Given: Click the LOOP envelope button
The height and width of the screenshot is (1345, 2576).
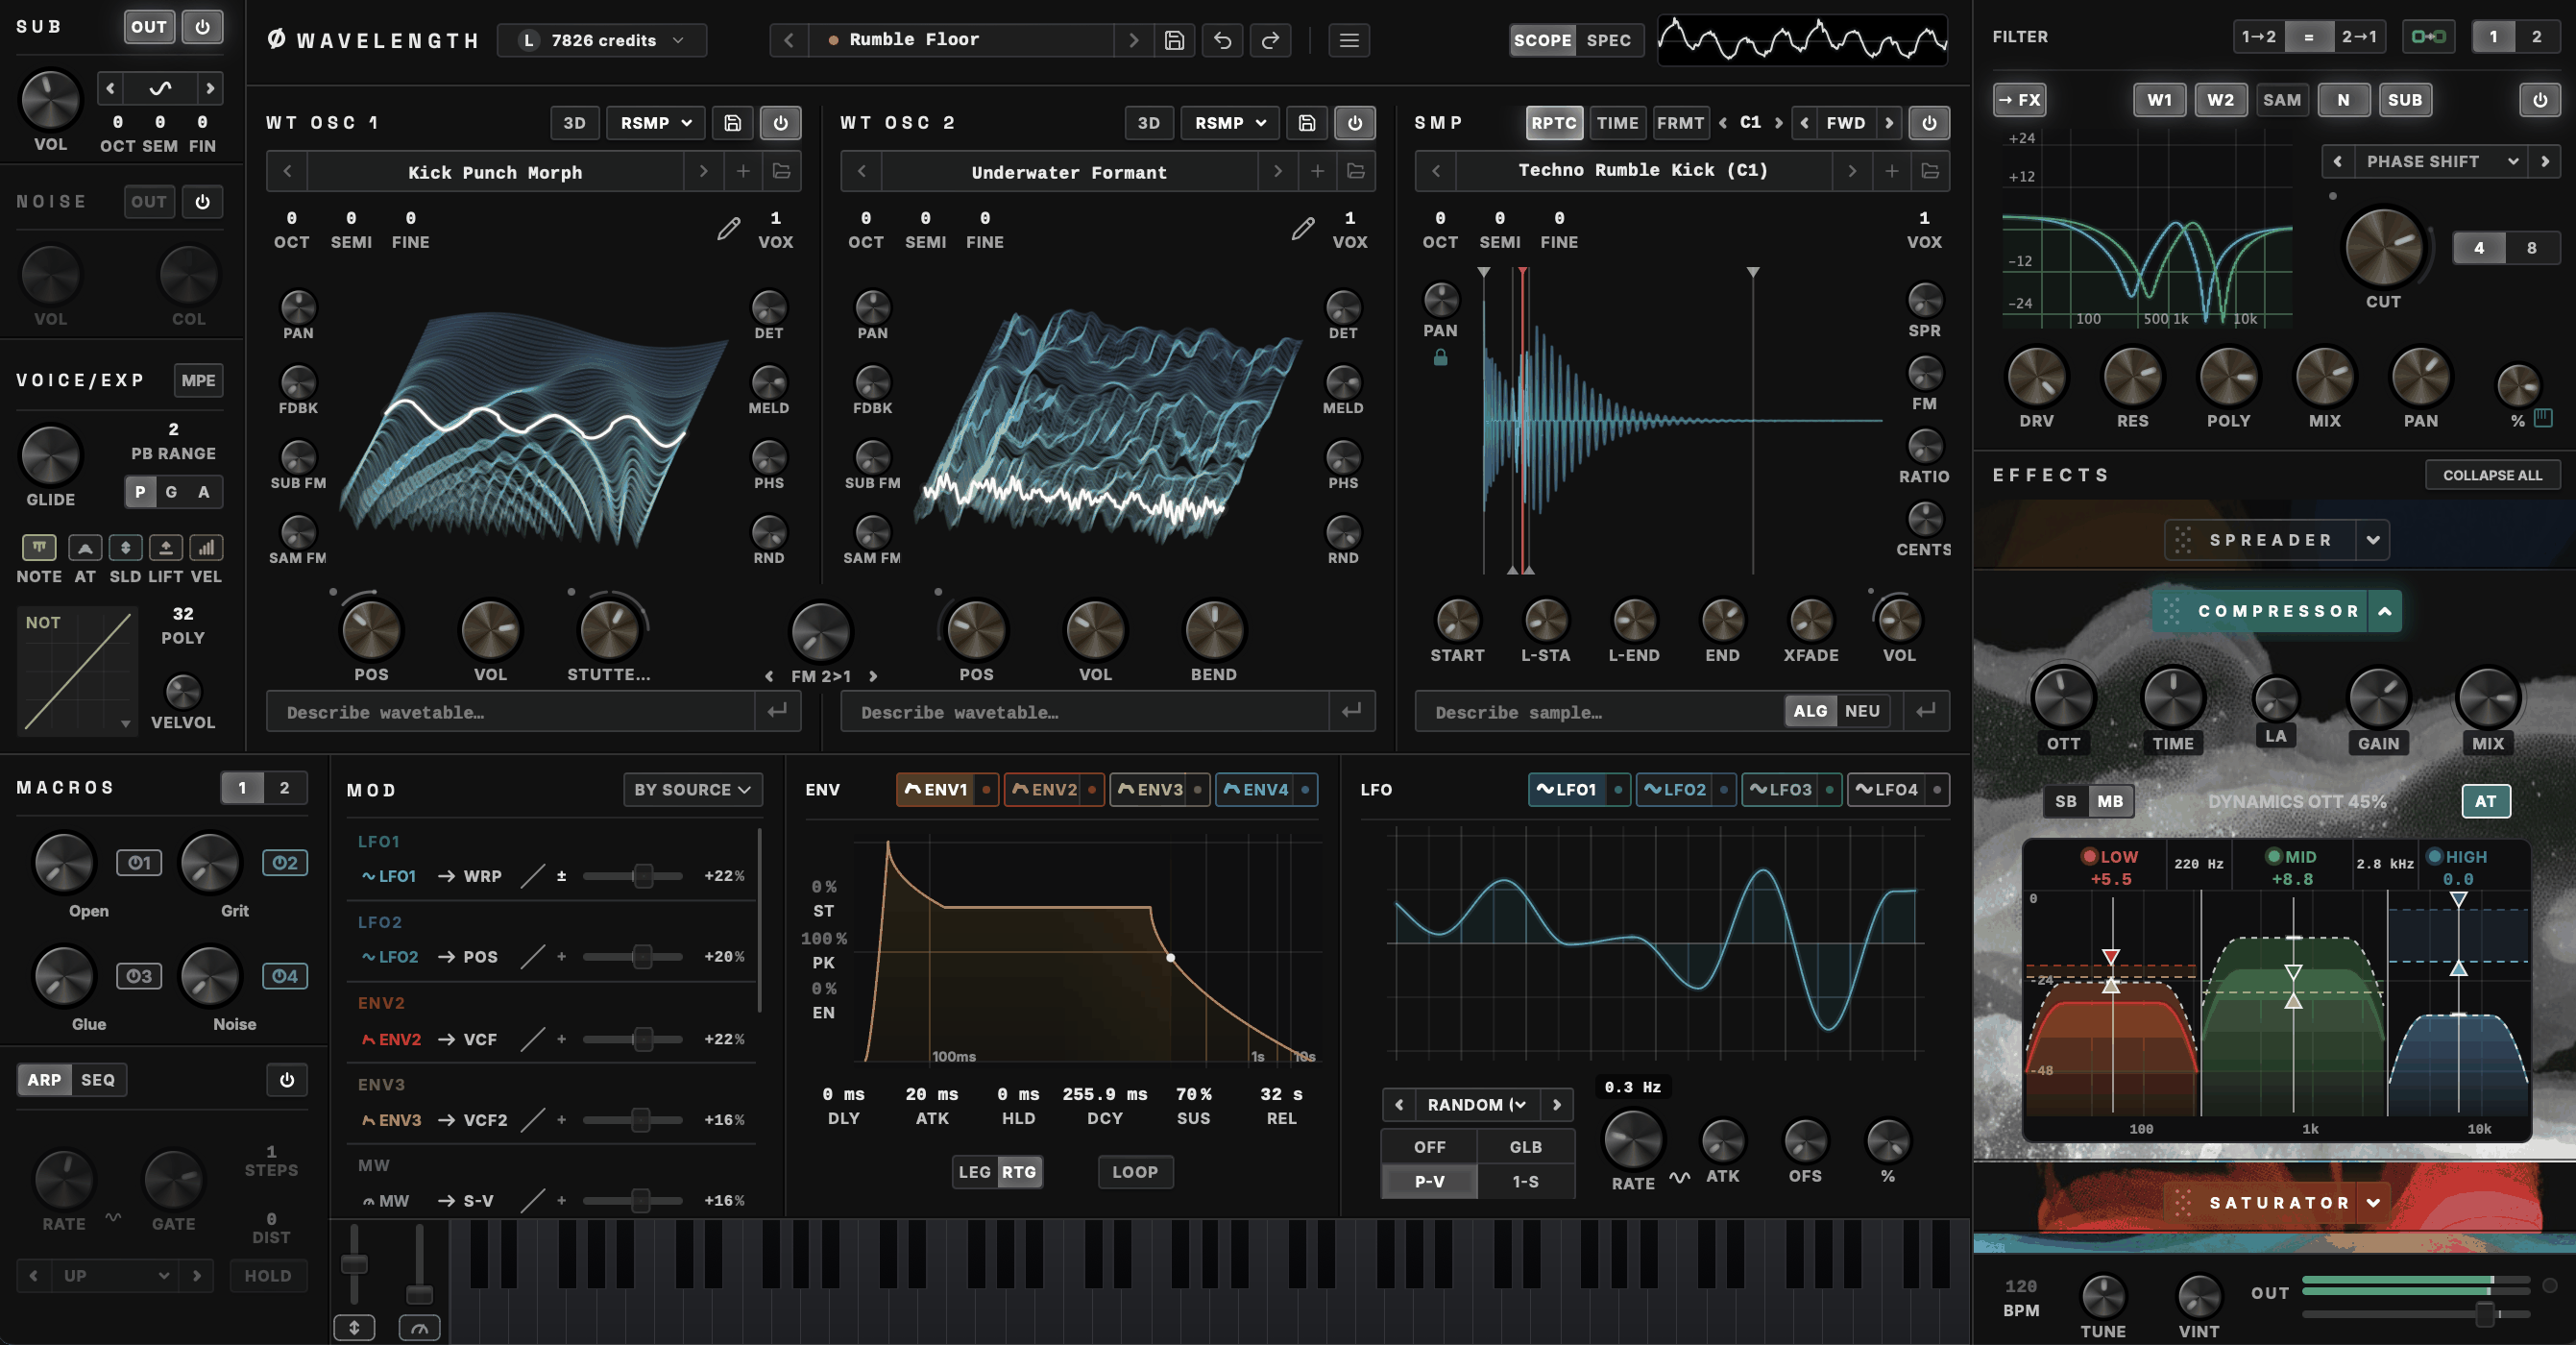Looking at the screenshot, I should coord(1135,1172).
